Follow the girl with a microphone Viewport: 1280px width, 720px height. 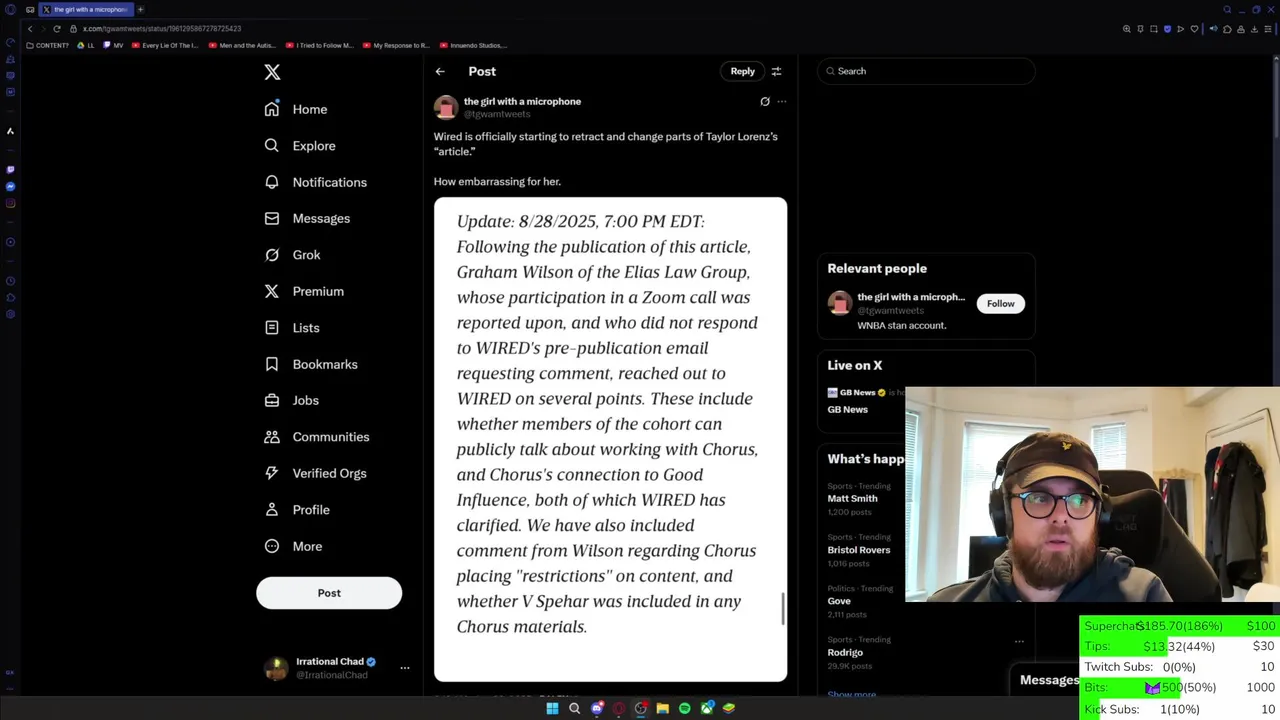point(1000,304)
